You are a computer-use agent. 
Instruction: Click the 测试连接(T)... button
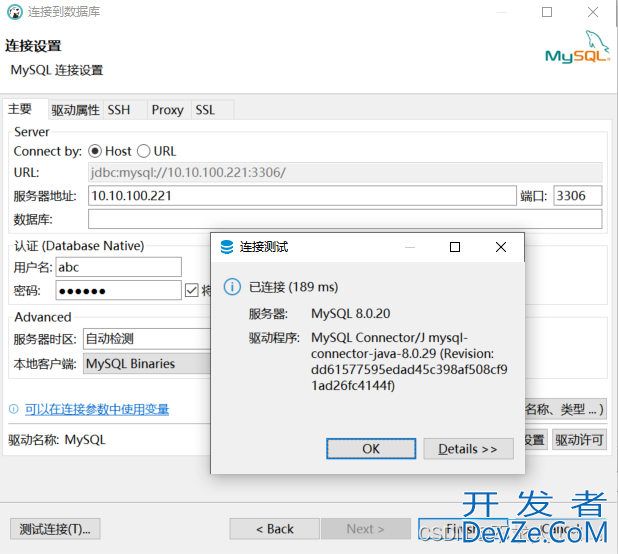click(55, 529)
